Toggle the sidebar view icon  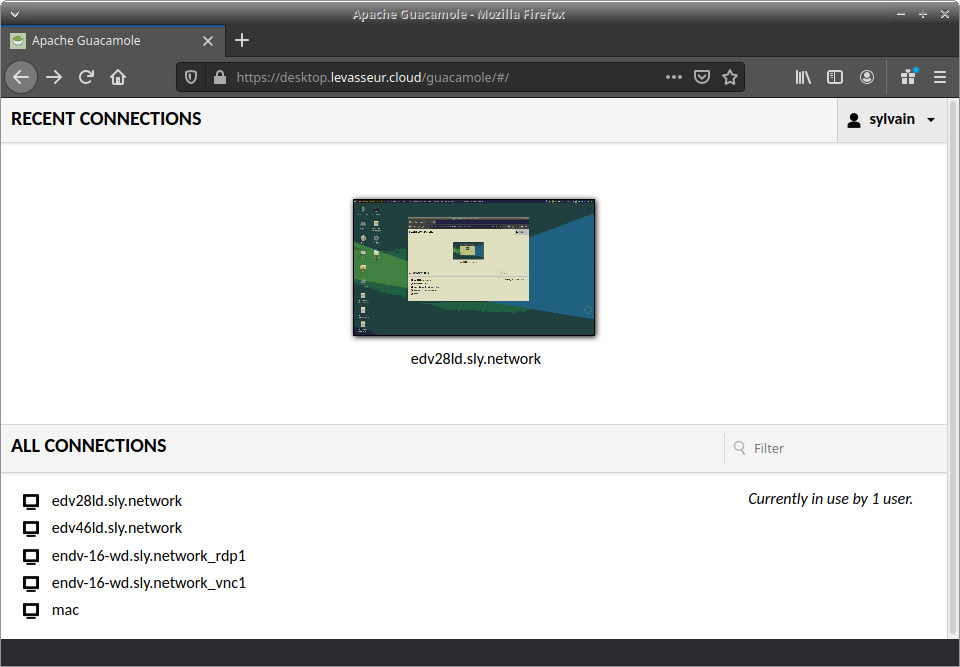(834, 77)
